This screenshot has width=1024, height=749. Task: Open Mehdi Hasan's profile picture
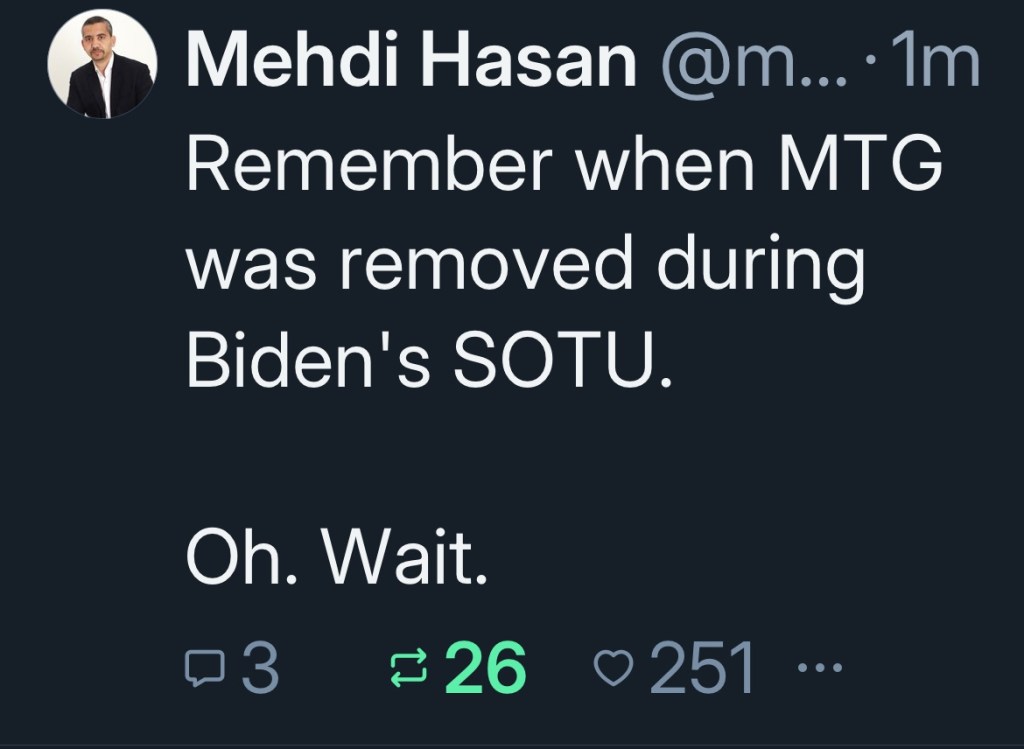[x=102, y=66]
